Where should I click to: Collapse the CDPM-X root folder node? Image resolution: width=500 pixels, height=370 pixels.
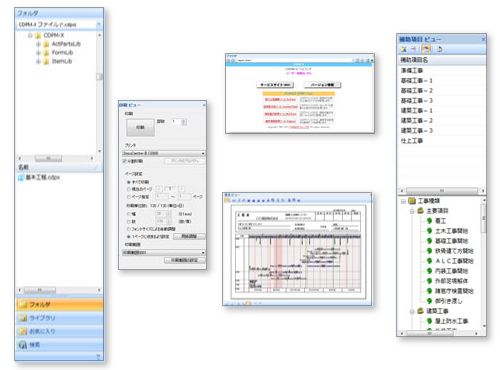(30, 35)
